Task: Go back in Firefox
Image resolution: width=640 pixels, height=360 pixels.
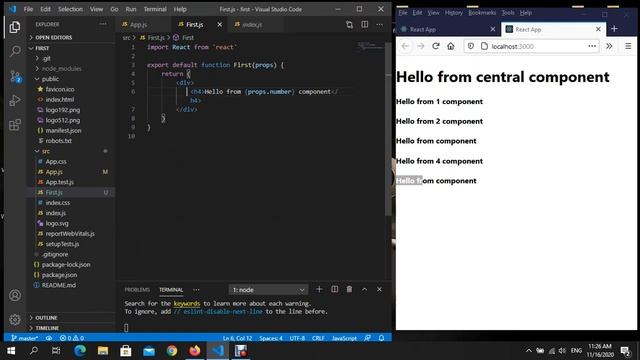Action: [x=405, y=46]
